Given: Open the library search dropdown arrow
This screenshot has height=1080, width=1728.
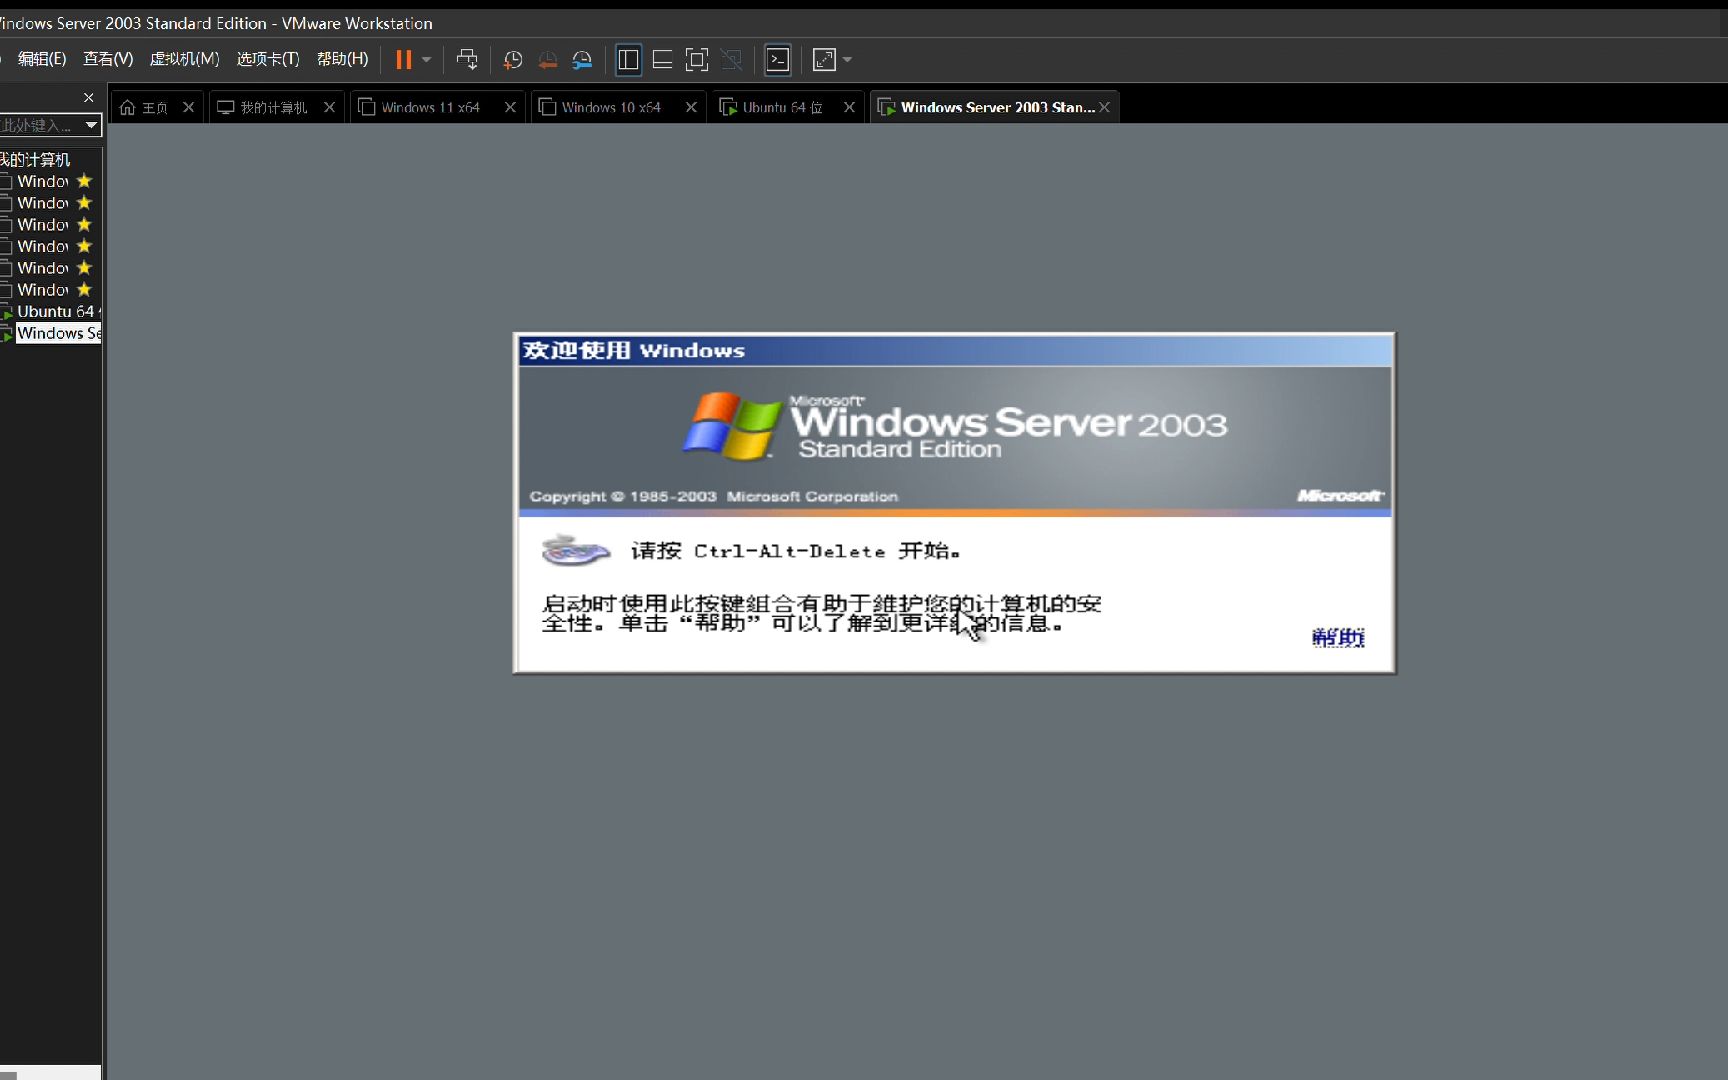Looking at the screenshot, I should point(91,125).
